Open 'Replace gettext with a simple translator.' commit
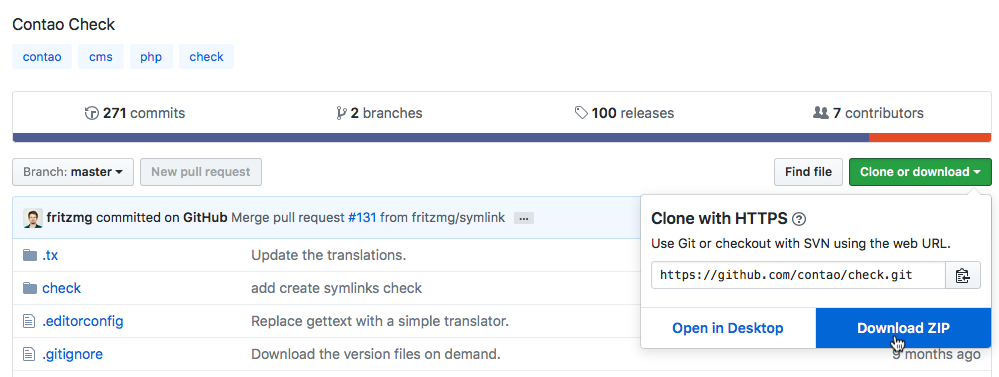The height and width of the screenshot is (377, 999). coord(380,321)
